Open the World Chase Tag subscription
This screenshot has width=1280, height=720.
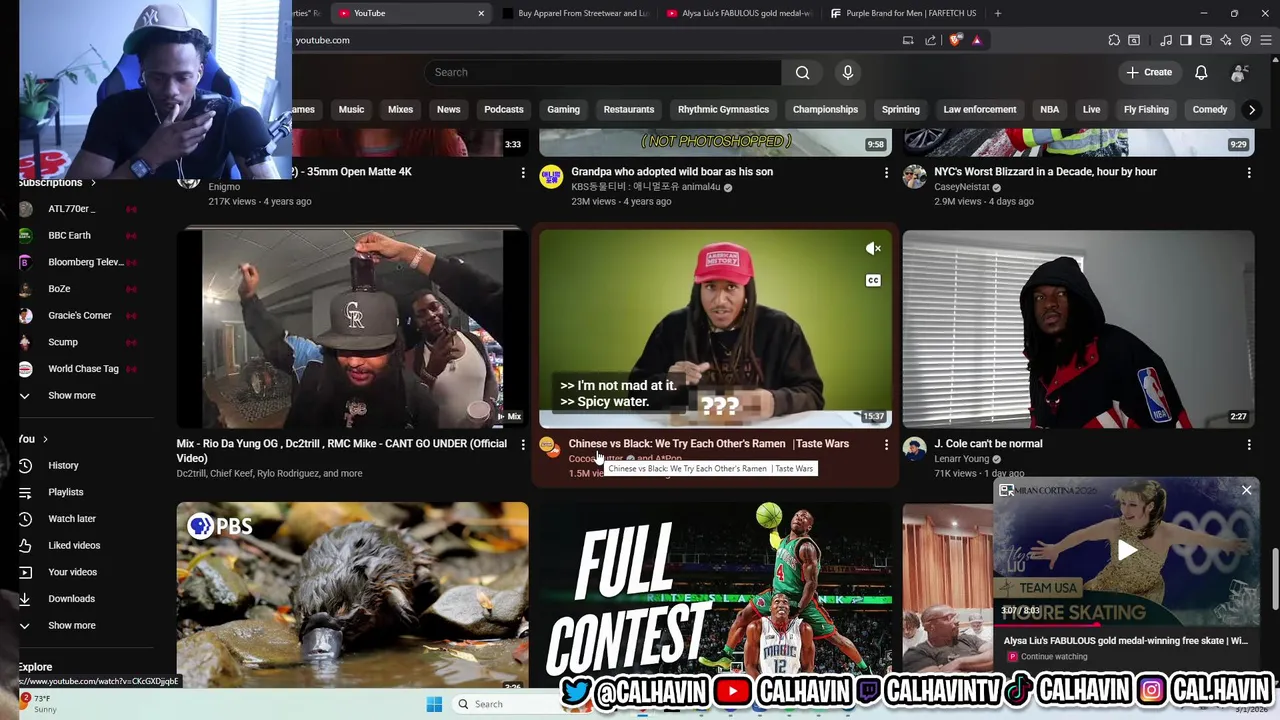click(x=83, y=369)
